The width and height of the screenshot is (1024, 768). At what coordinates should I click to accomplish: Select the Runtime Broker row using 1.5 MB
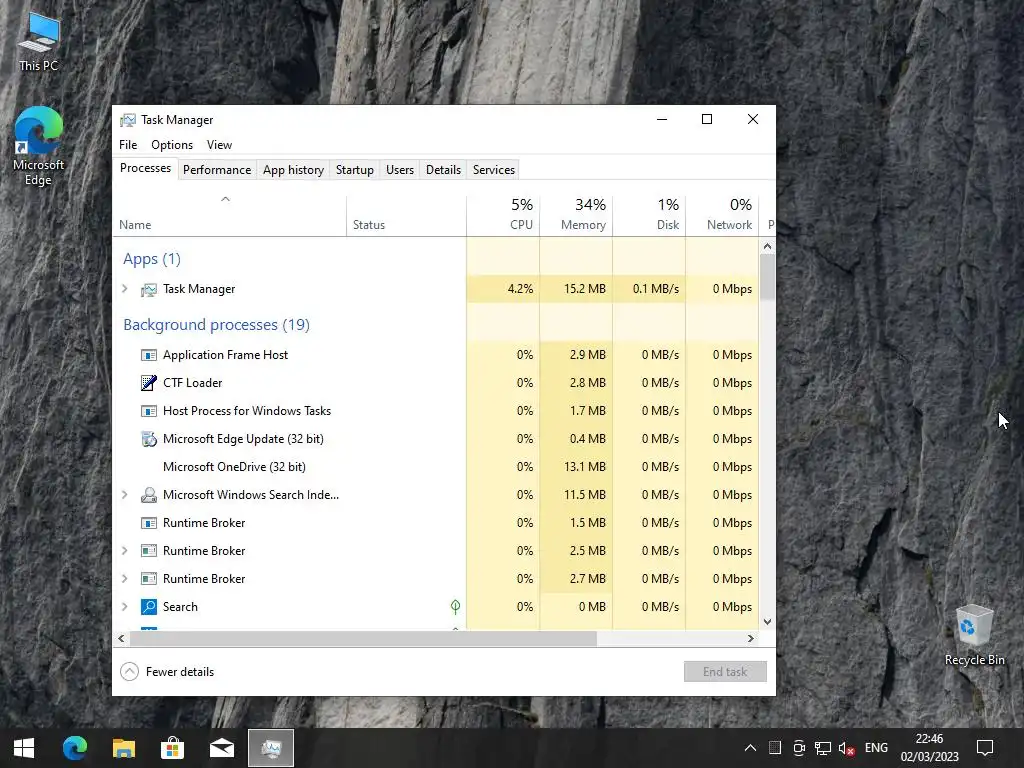(x=436, y=523)
